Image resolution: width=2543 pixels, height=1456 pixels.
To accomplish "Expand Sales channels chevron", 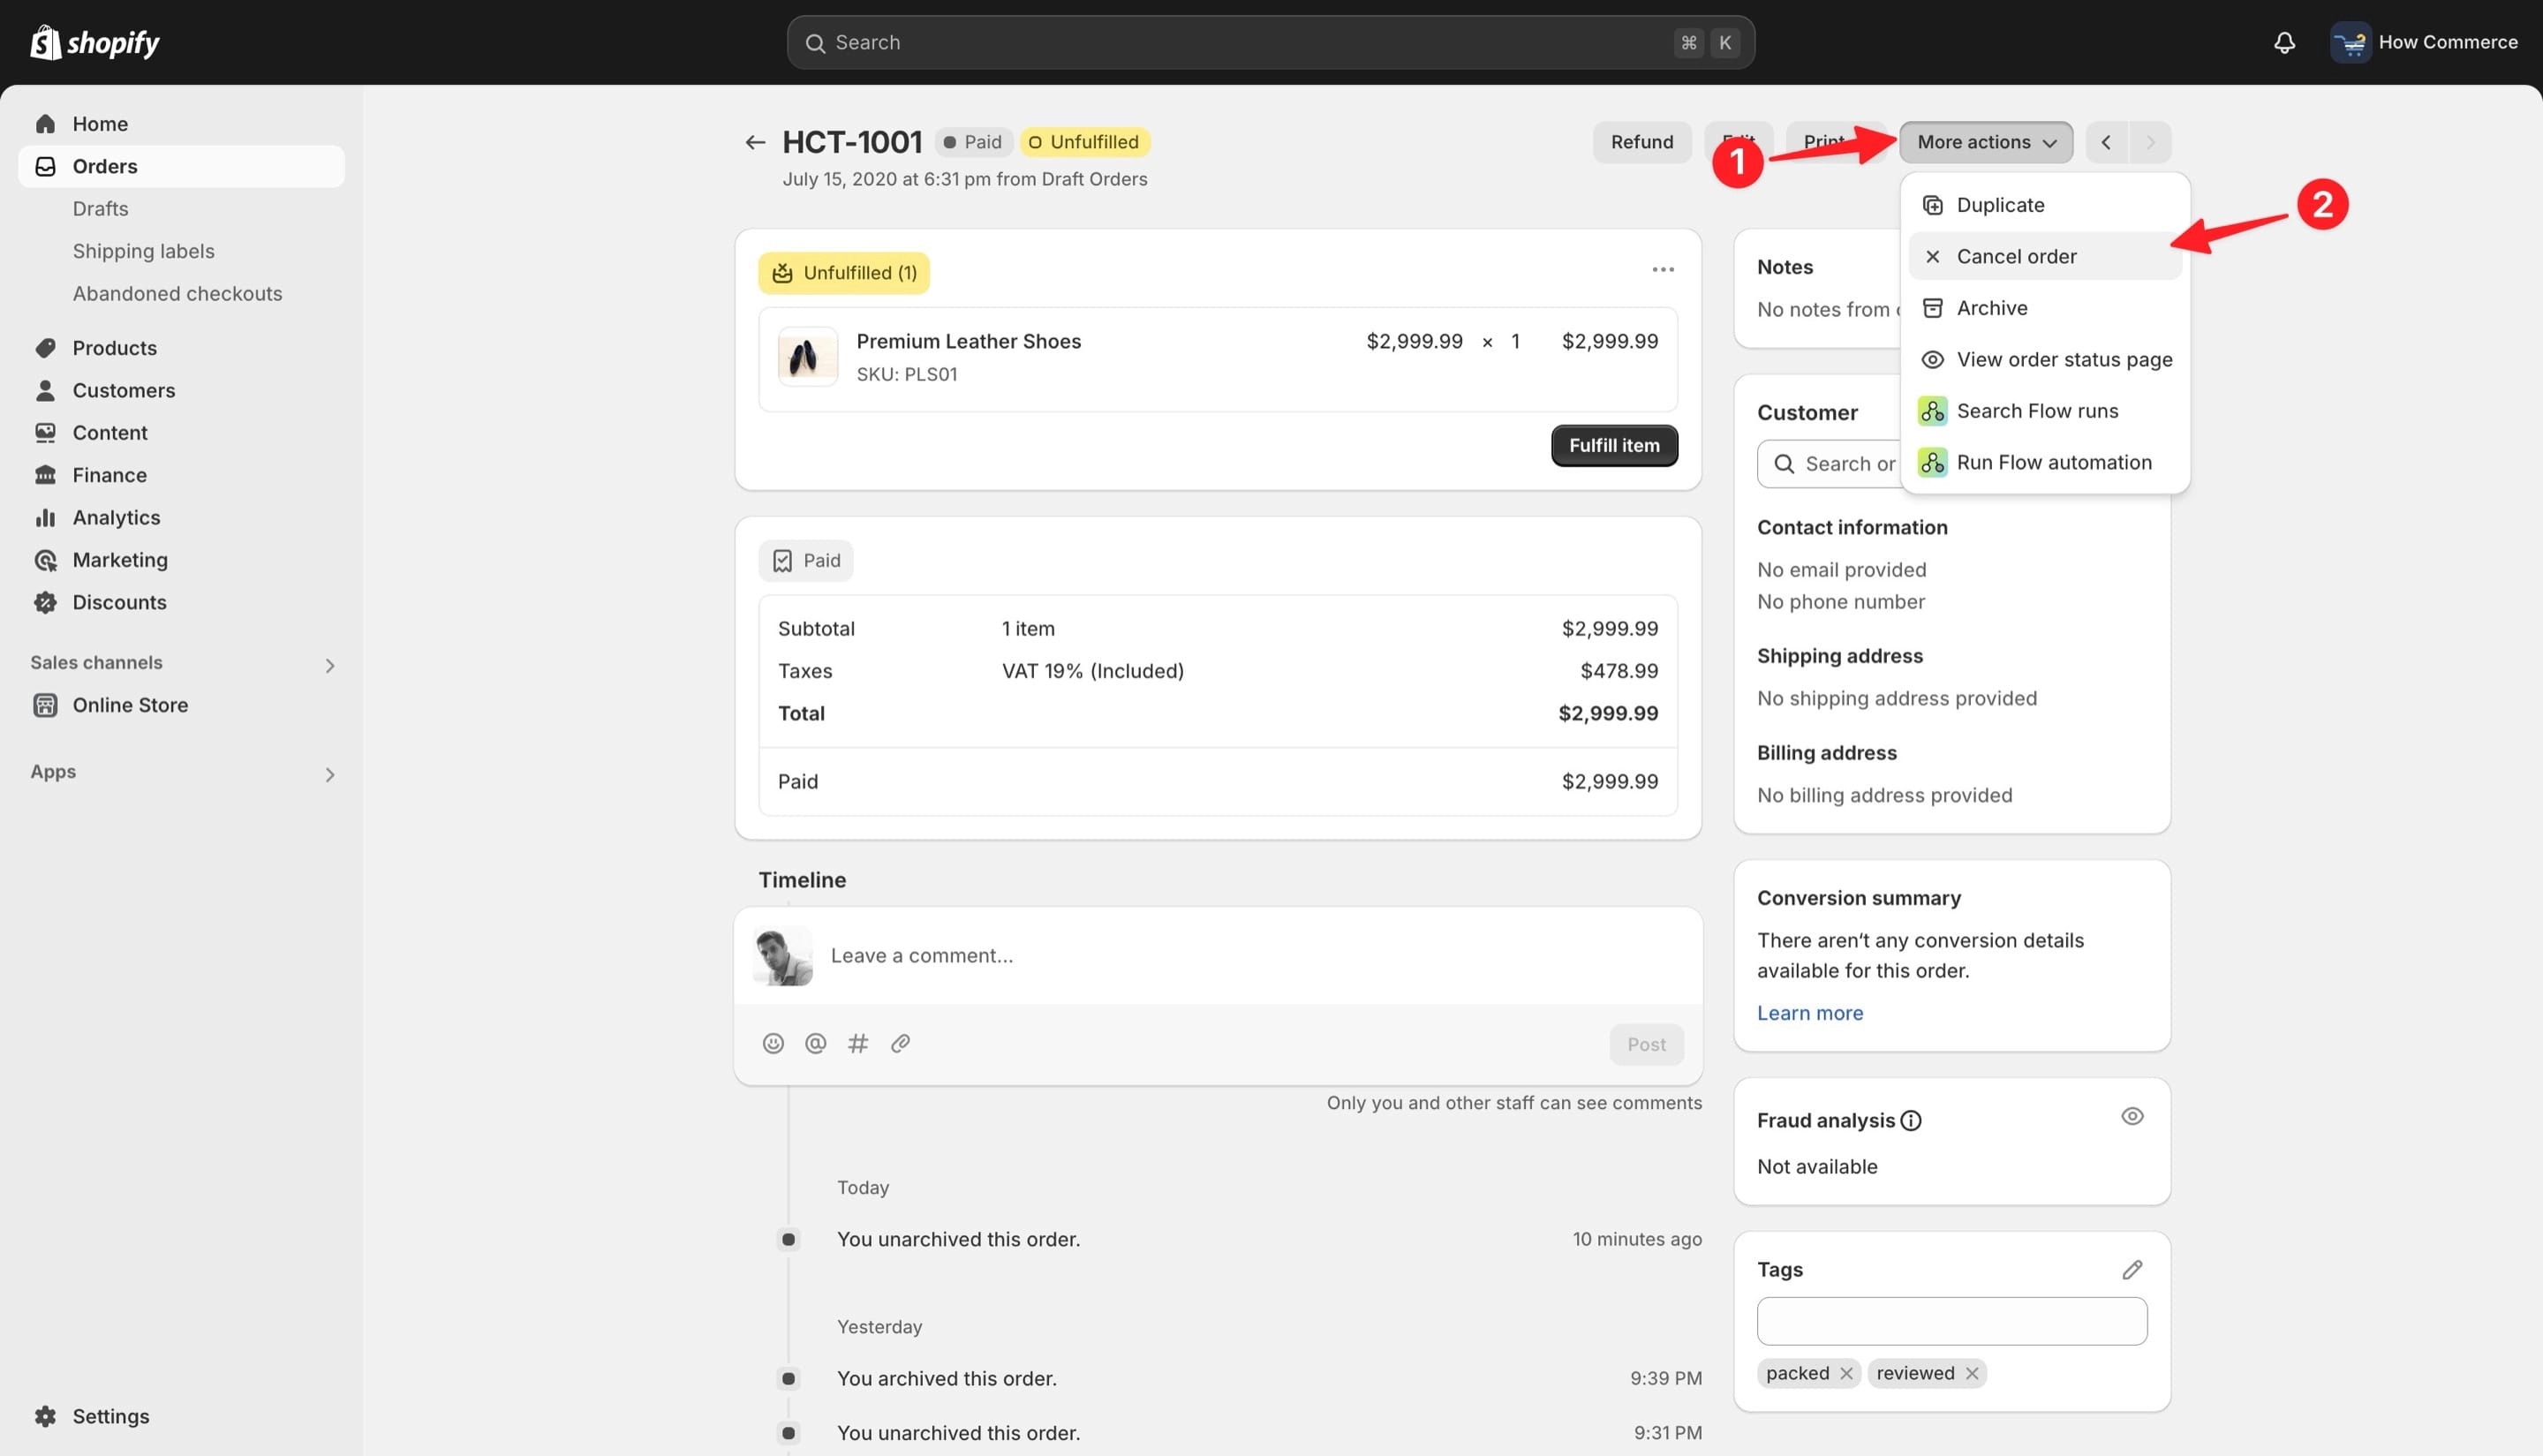I will click(330, 665).
